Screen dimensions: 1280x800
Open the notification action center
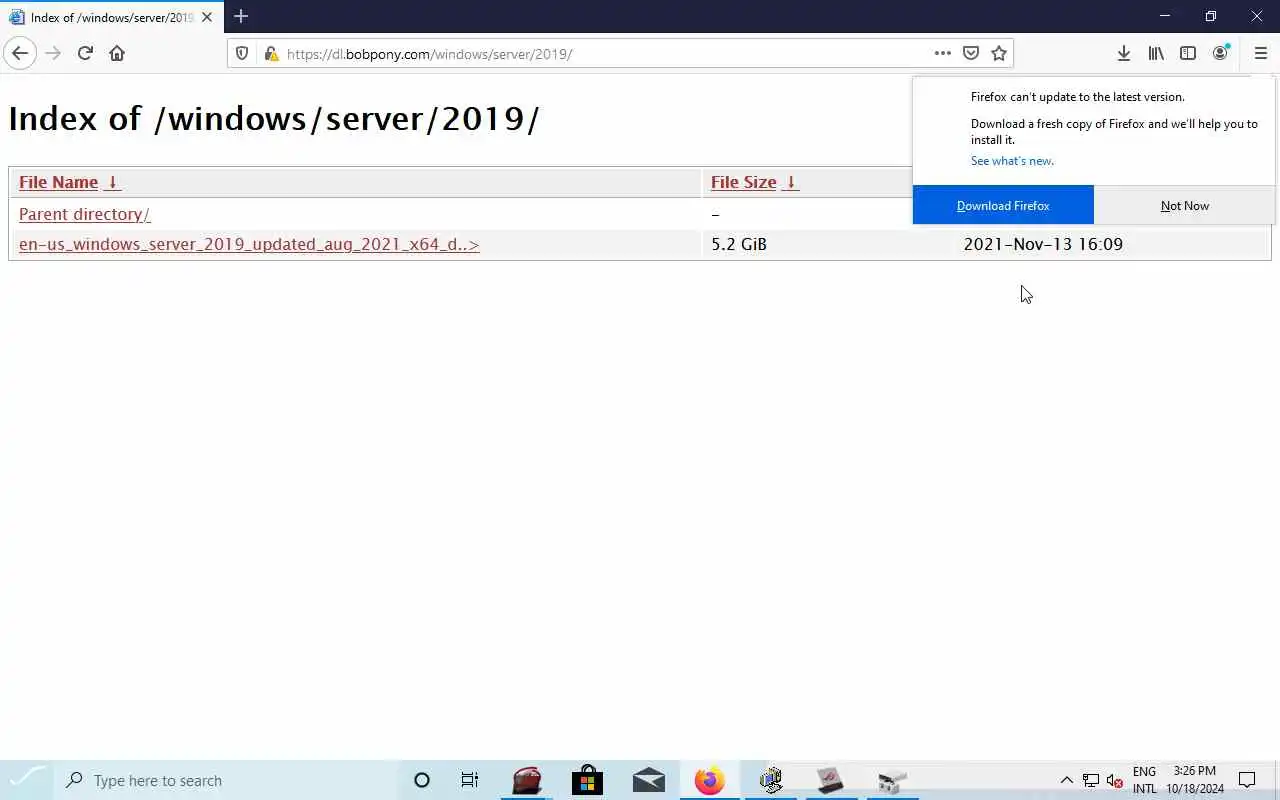pyautogui.click(x=1247, y=780)
